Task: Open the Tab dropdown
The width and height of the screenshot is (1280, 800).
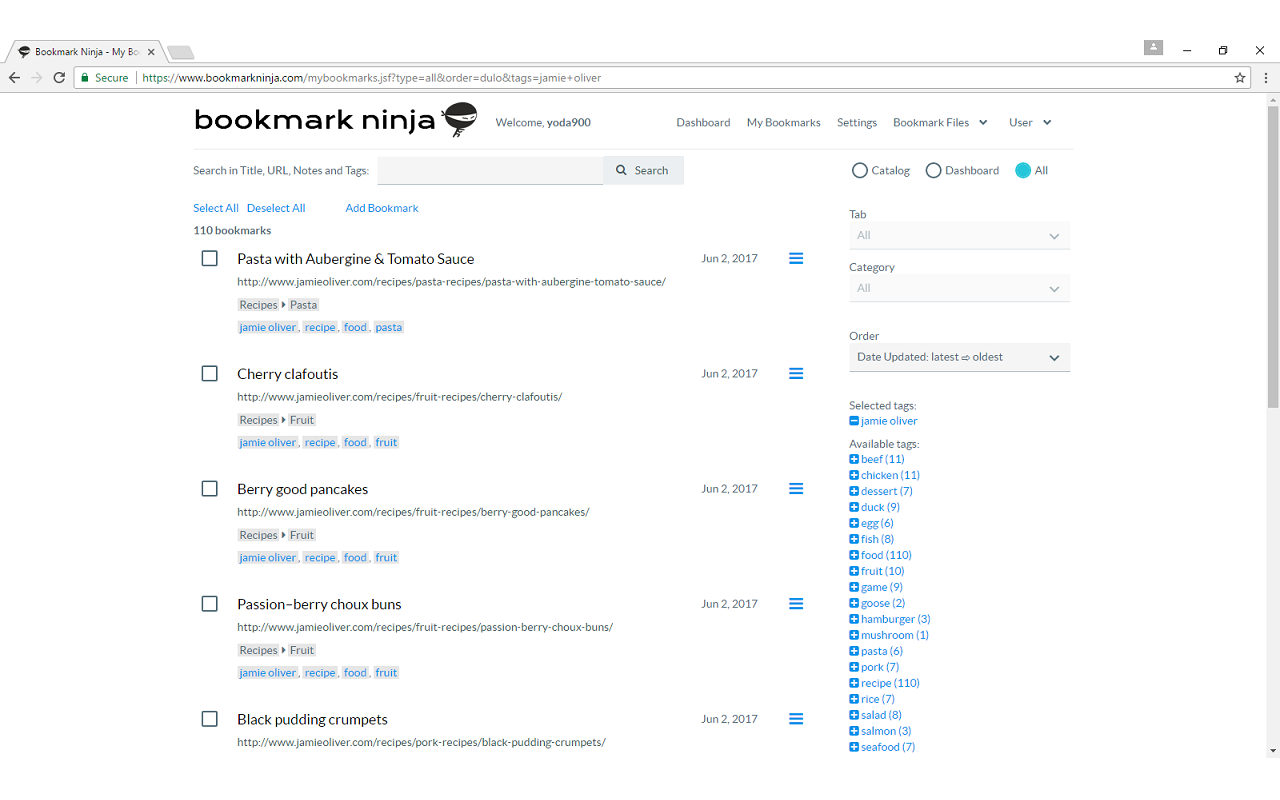Action: [959, 235]
